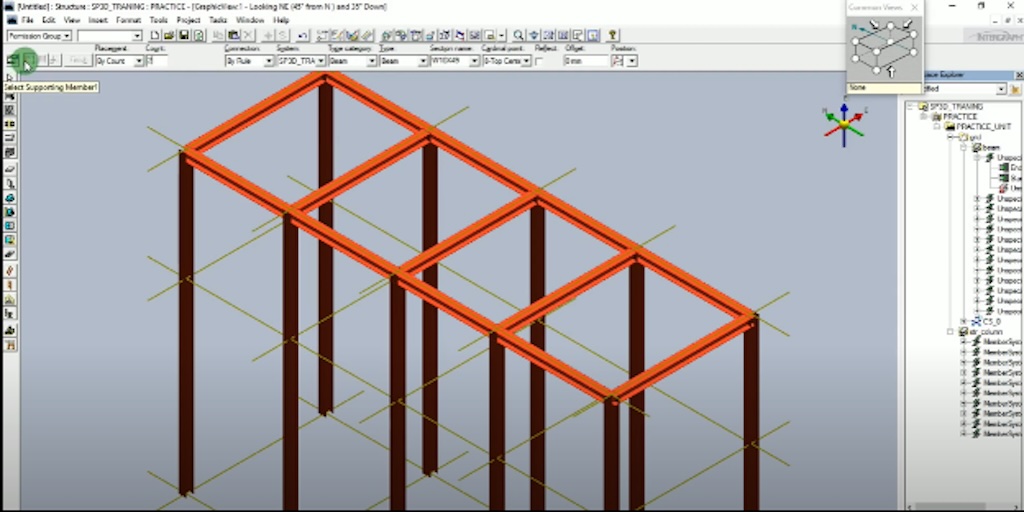Click the coordinate axis triad in view
The height and width of the screenshot is (512, 1024).
pyautogui.click(x=844, y=123)
